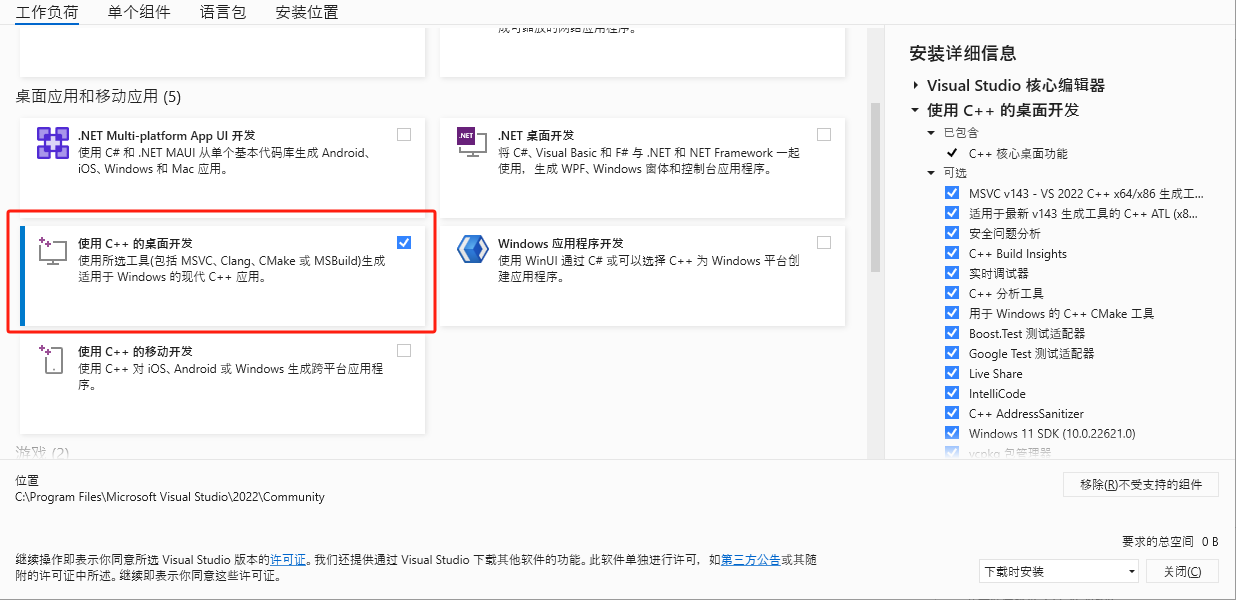
Task: Enable the .NET Multi-platform App UI workload checkbox
Action: point(404,134)
